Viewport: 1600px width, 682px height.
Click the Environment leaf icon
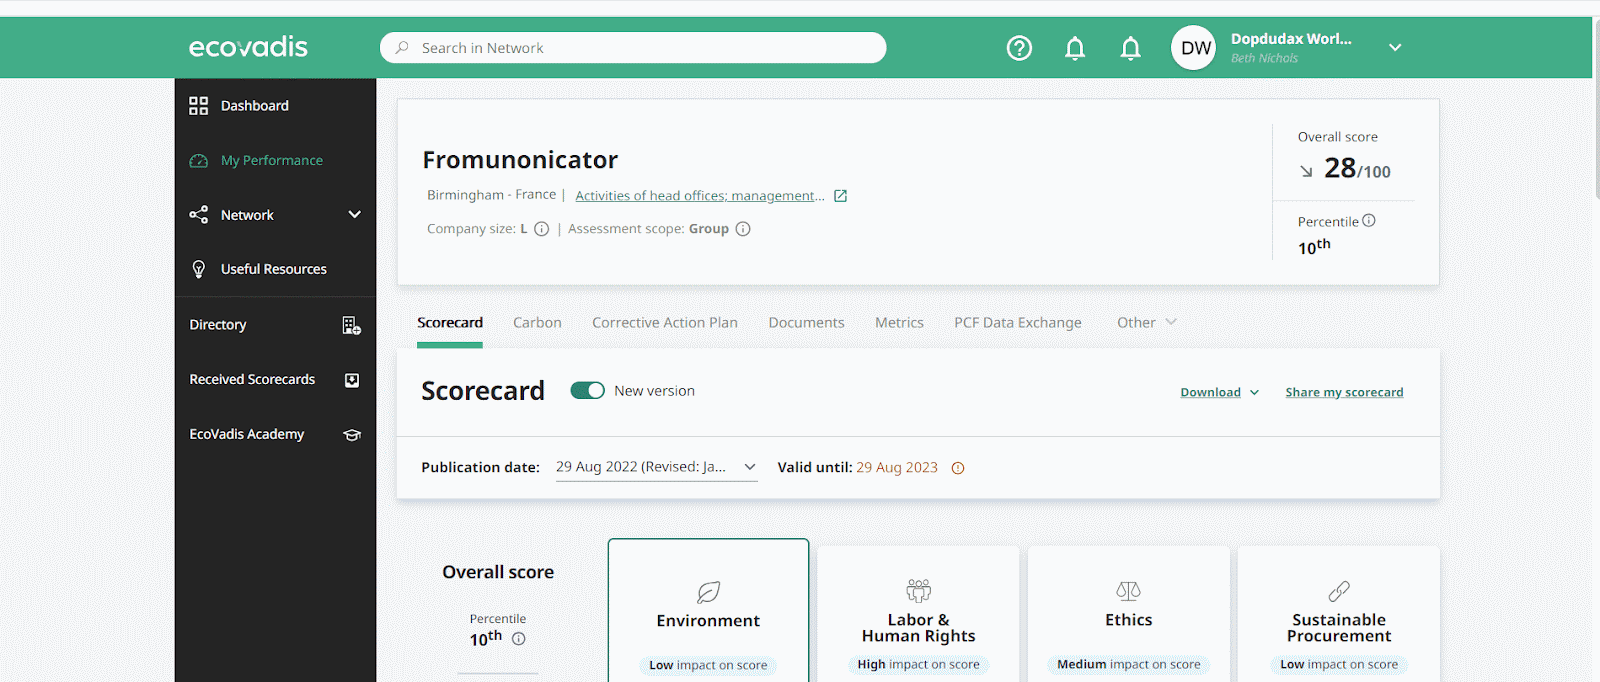708,592
